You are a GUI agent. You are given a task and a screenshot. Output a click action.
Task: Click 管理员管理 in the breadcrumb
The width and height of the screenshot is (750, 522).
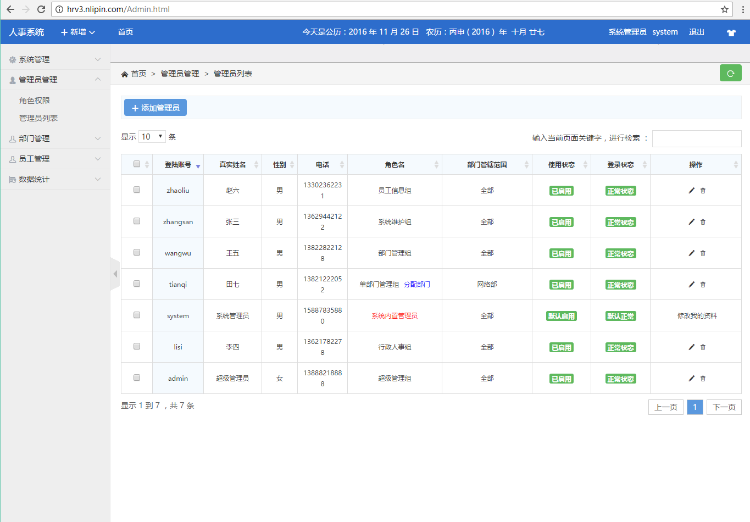[x=180, y=74]
